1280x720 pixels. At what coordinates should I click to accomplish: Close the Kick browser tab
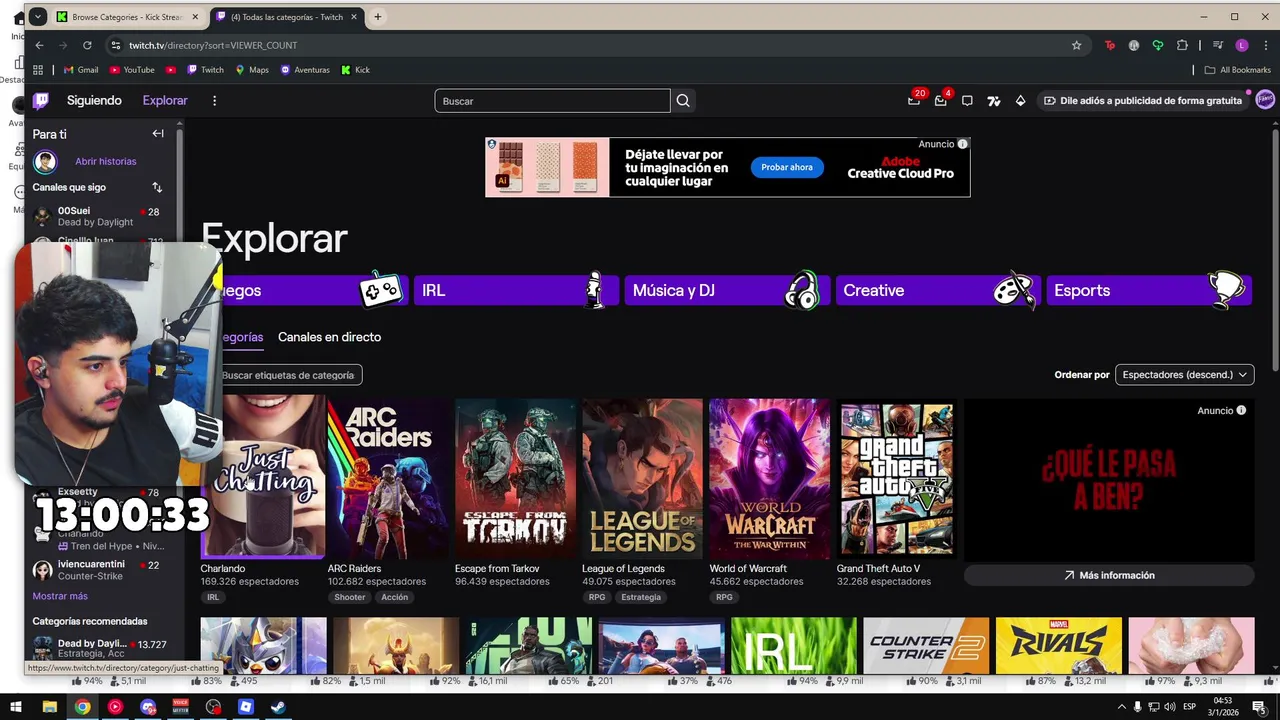(195, 17)
